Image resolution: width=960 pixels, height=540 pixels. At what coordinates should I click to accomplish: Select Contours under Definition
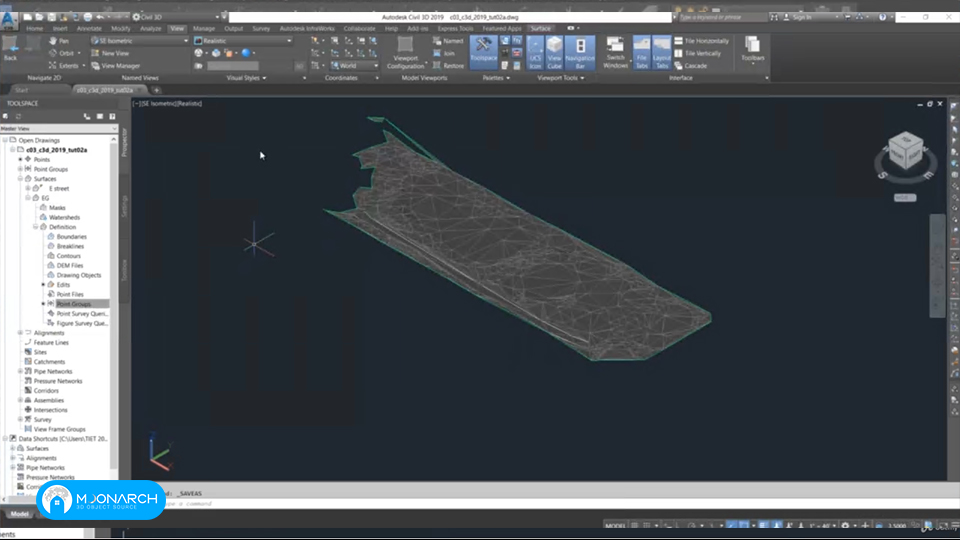click(x=69, y=256)
